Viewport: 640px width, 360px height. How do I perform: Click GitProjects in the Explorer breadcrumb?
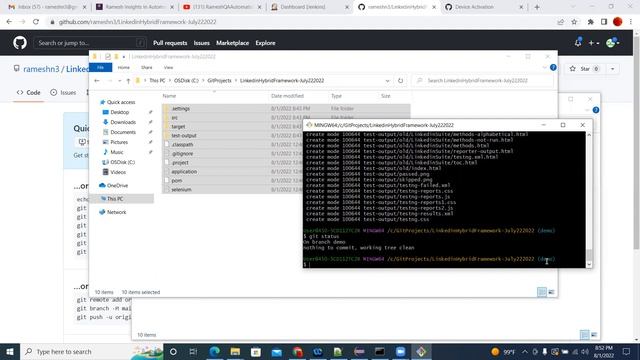[x=219, y=81]
